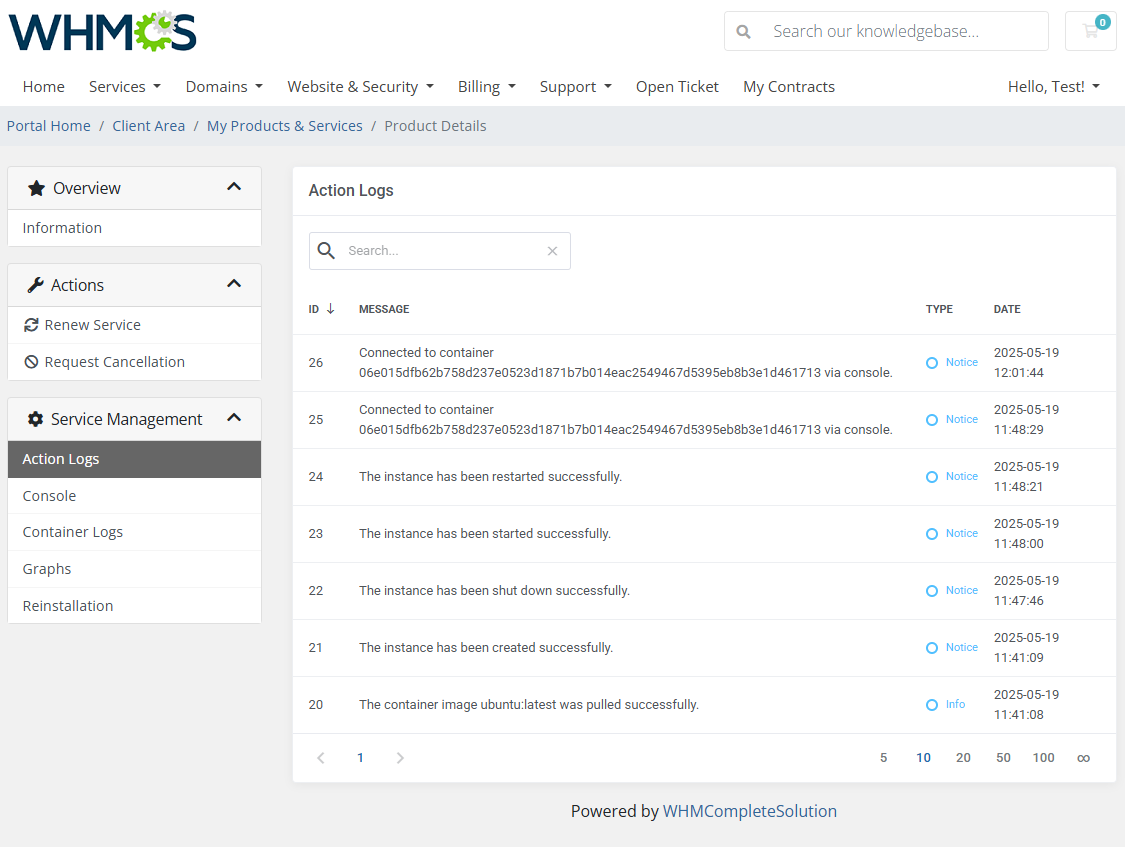Click My Products & Services breadcrumb
The image size is (1125, 847).
(x=285, y=126)
